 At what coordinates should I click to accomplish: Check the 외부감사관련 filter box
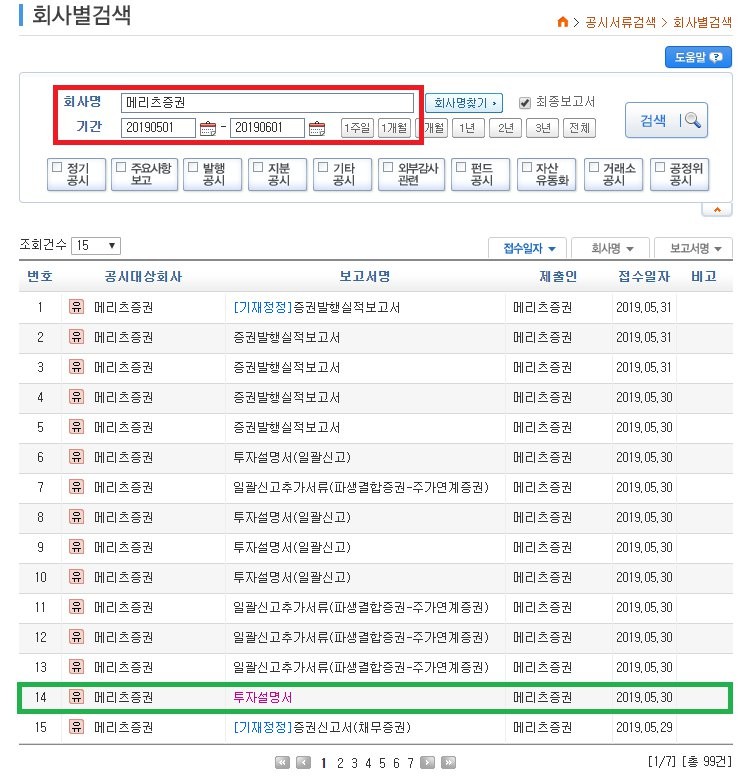point(388,167)
